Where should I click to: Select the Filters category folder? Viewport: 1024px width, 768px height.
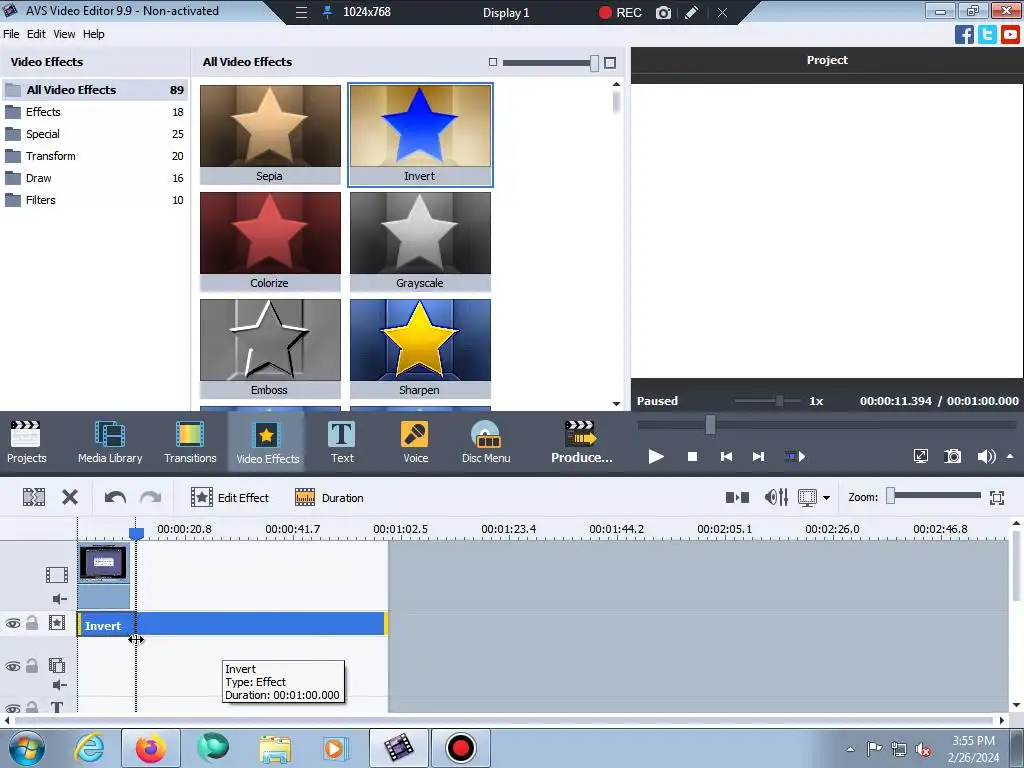95,200
